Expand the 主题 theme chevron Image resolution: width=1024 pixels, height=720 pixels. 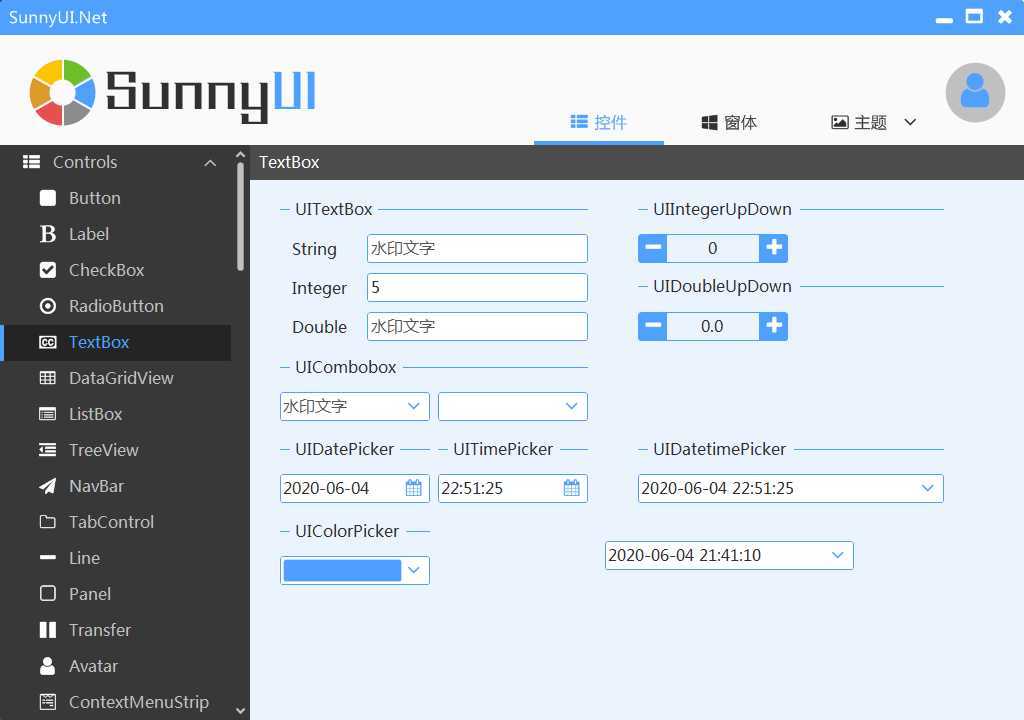tap(910, 122)
